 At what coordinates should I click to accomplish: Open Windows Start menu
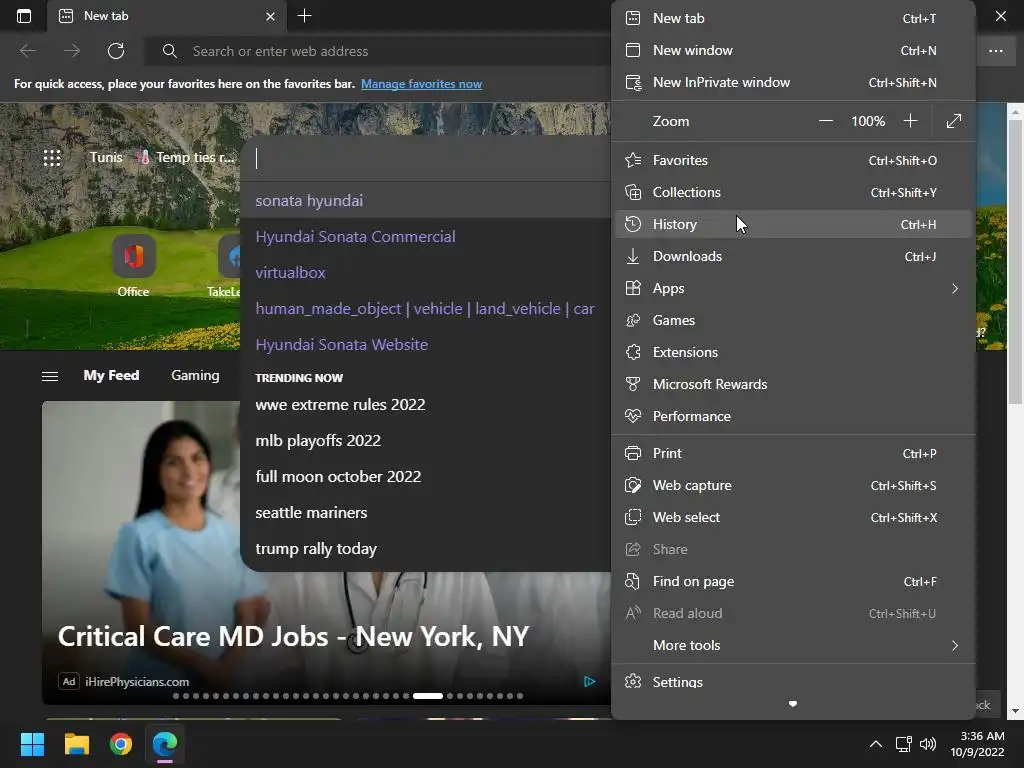tap(32, 744)
